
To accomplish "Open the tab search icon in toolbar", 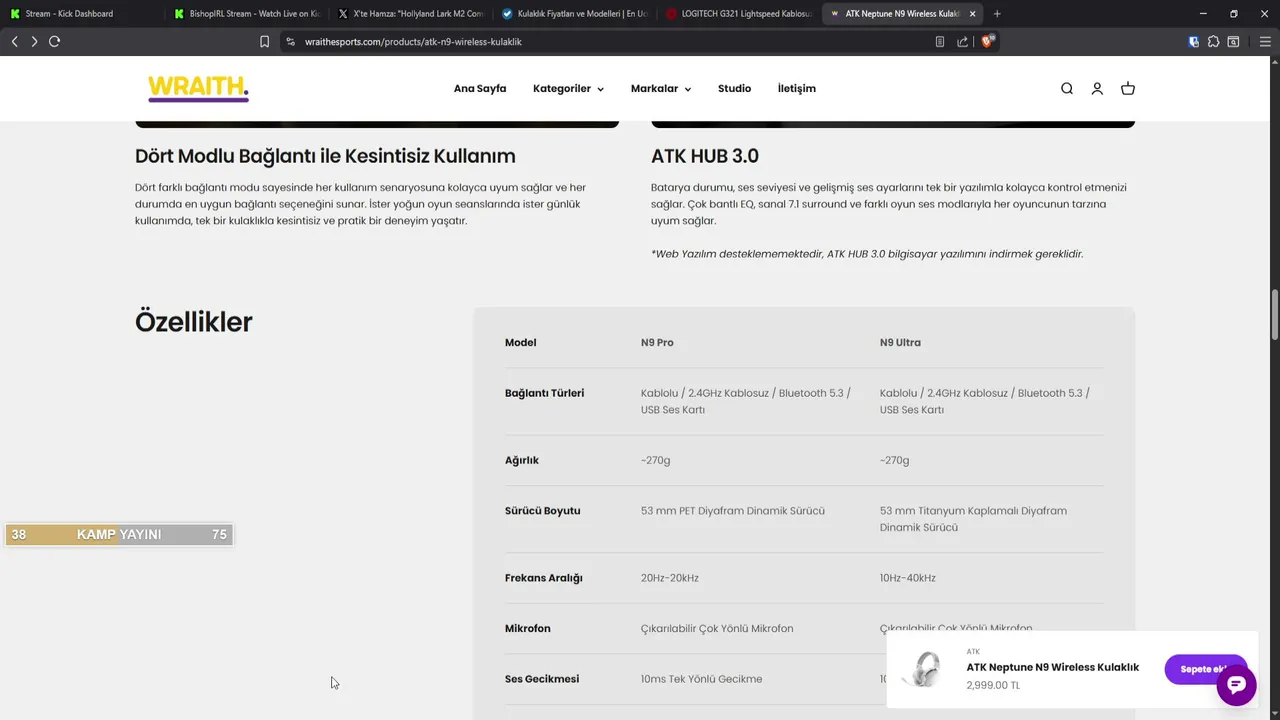I will tap(1233, 42).
